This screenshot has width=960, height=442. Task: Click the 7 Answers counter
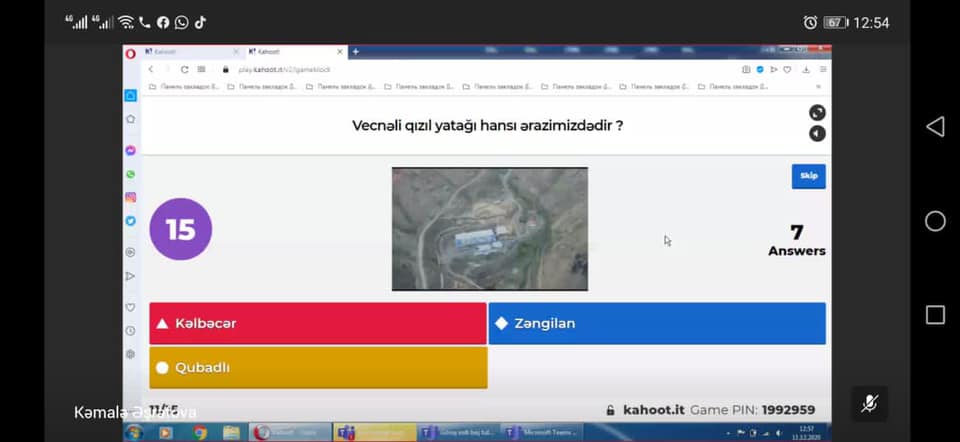(x=797, y=240)
